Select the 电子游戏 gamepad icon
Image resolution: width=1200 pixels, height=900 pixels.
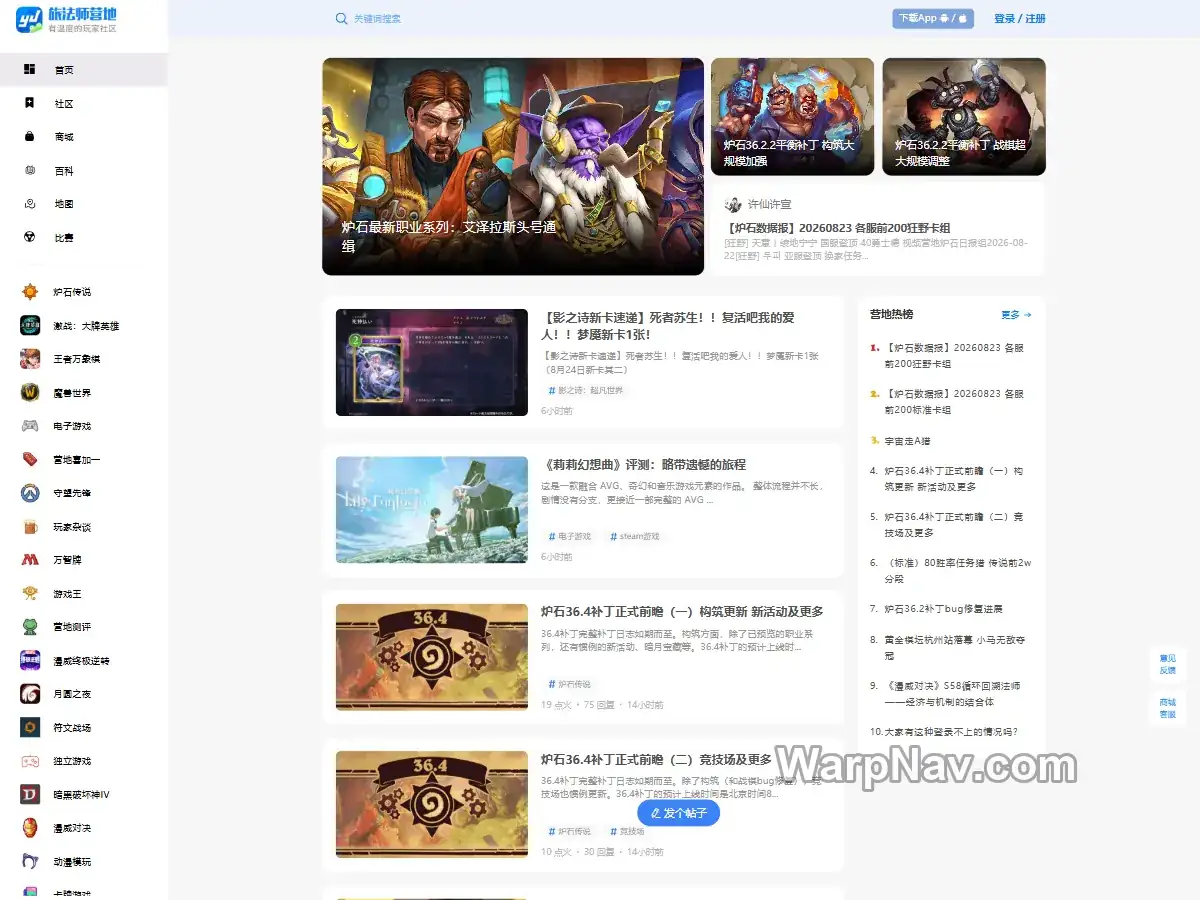pos(30,426)
